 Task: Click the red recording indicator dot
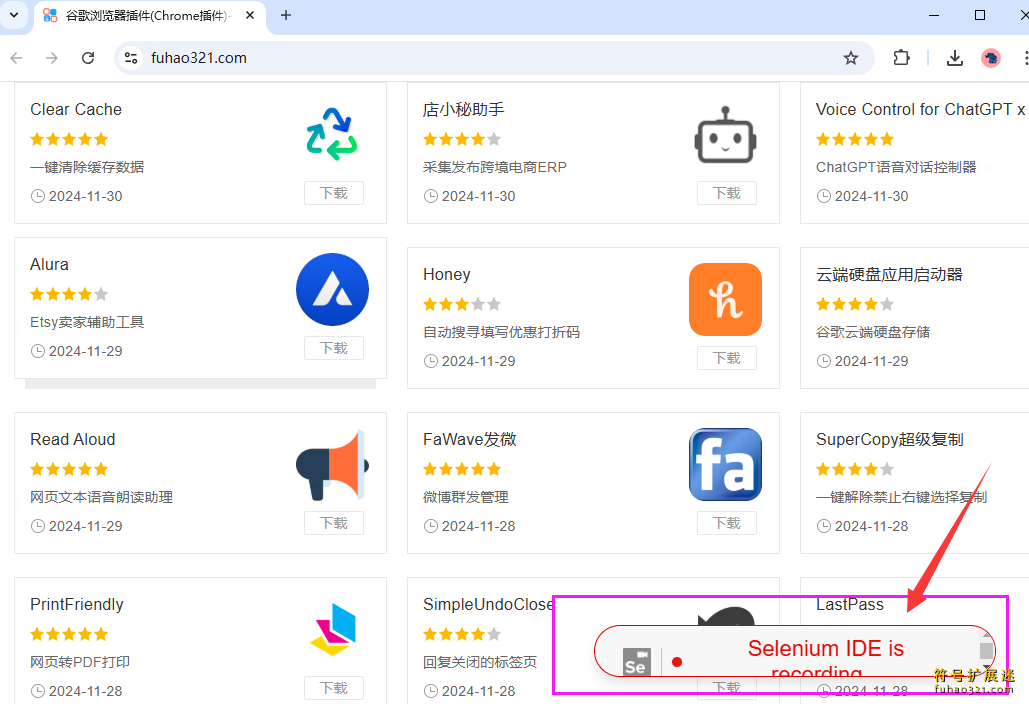point(677,662)
